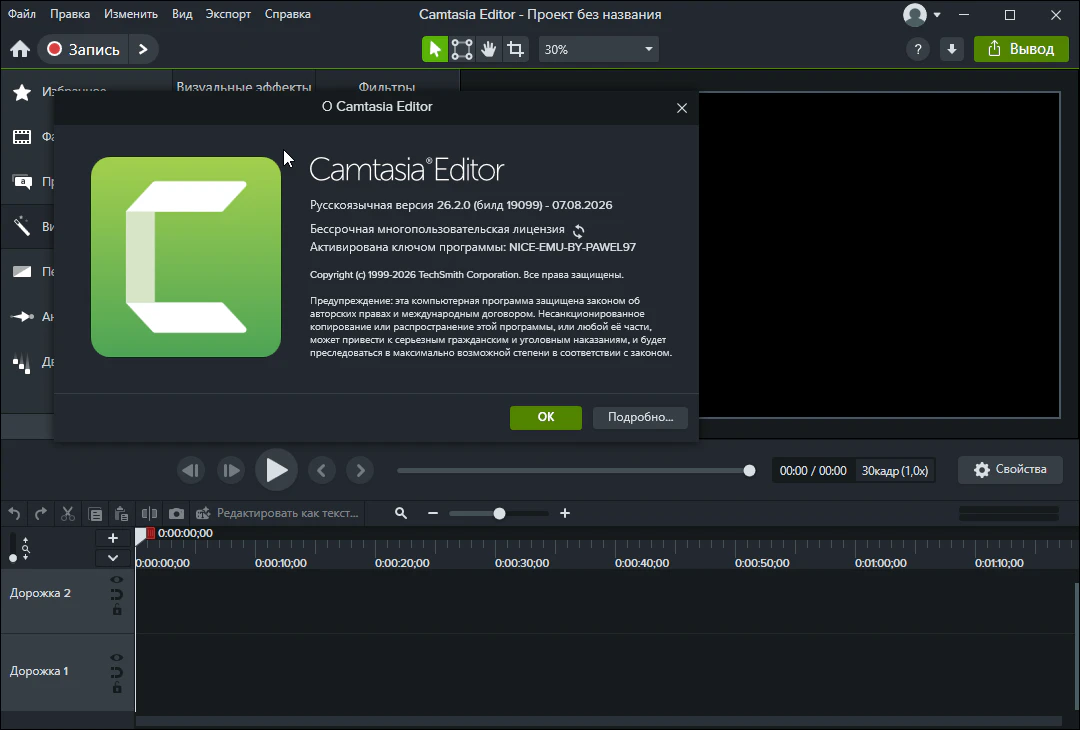This screenshot has height=730, width=1080.
Task: Open the Справка menu
Action: 287,14
